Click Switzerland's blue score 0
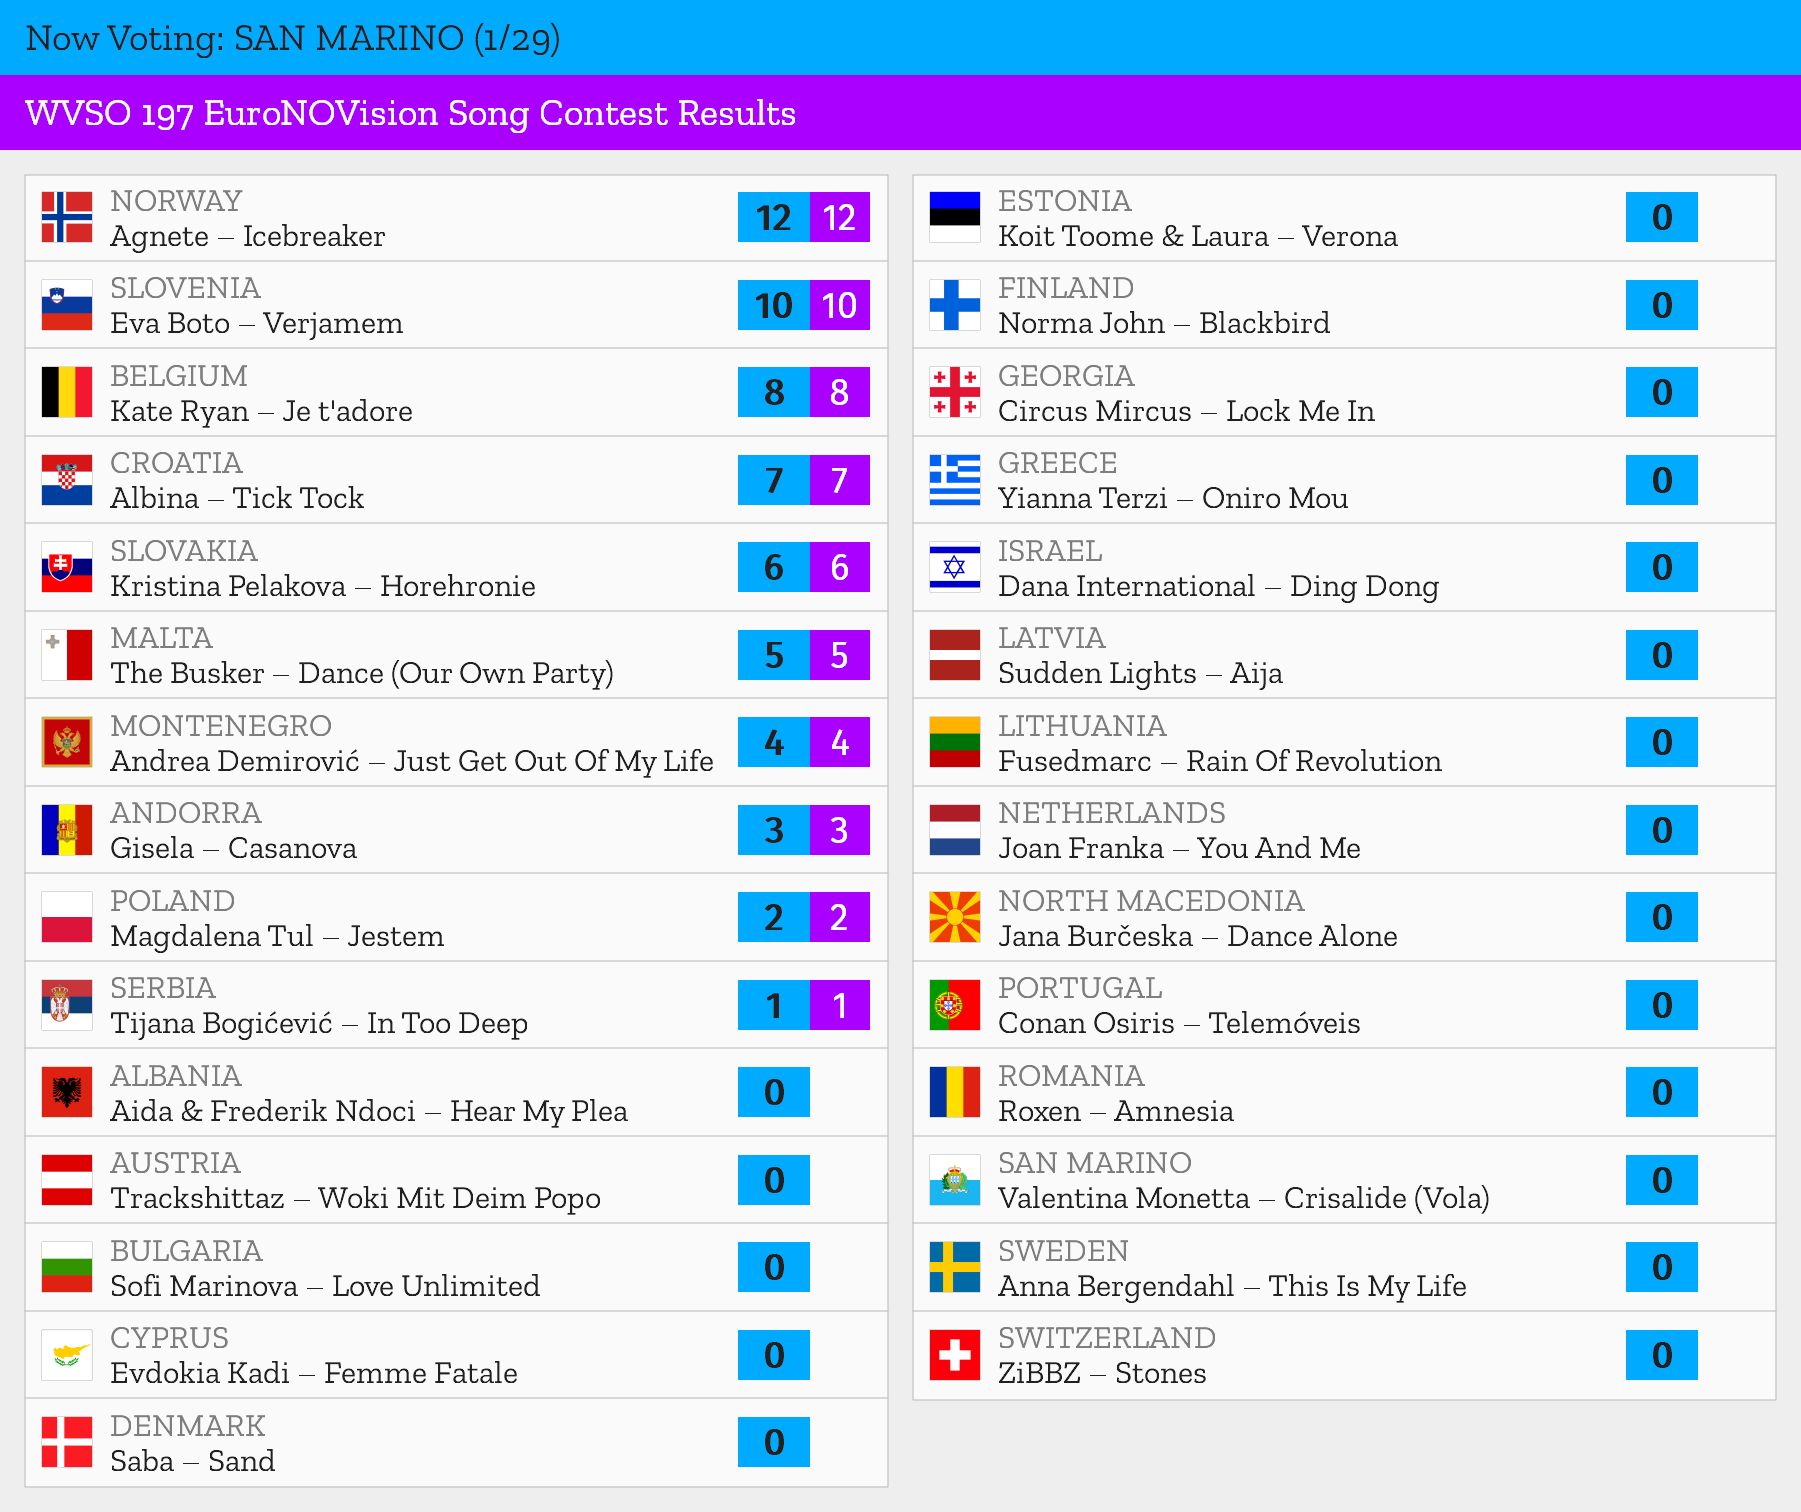This screenshot has height=1512, width=1801. 1662,1355
